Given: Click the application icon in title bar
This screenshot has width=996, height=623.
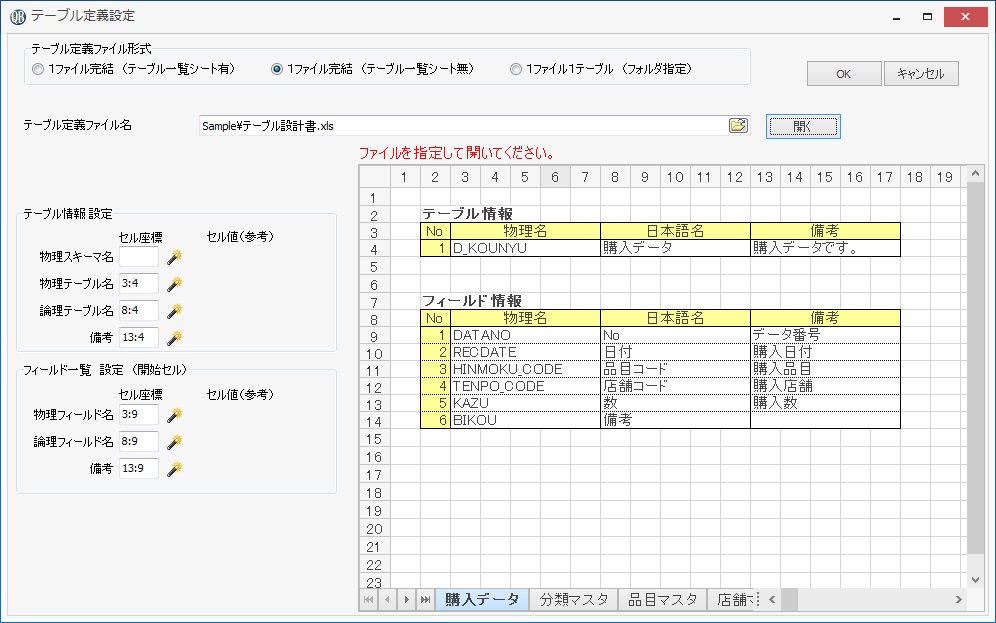Looking at the screenshot, I should tap(18, 17).
